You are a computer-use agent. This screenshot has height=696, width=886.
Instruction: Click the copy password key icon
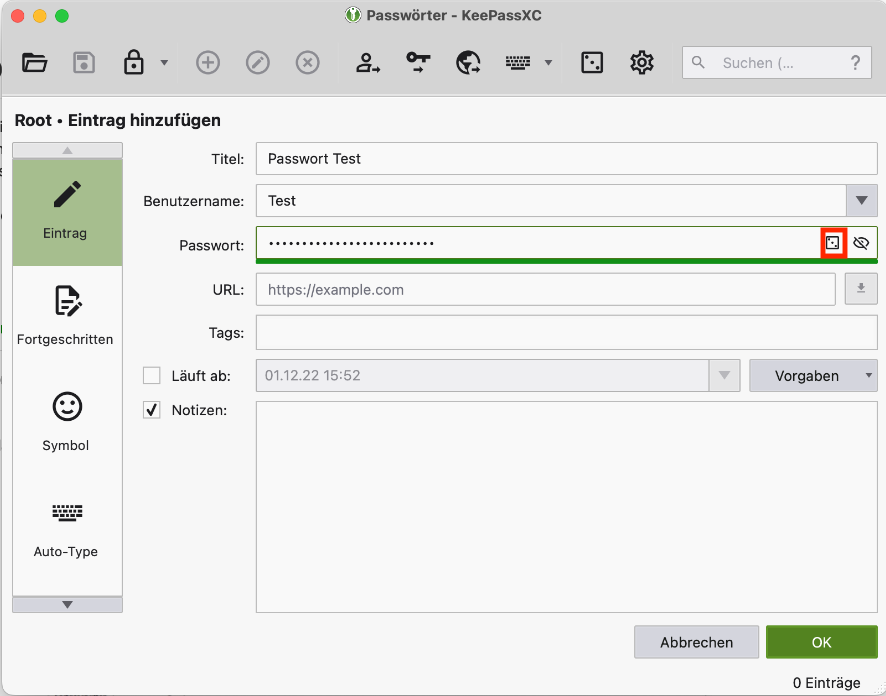(418, 63)
